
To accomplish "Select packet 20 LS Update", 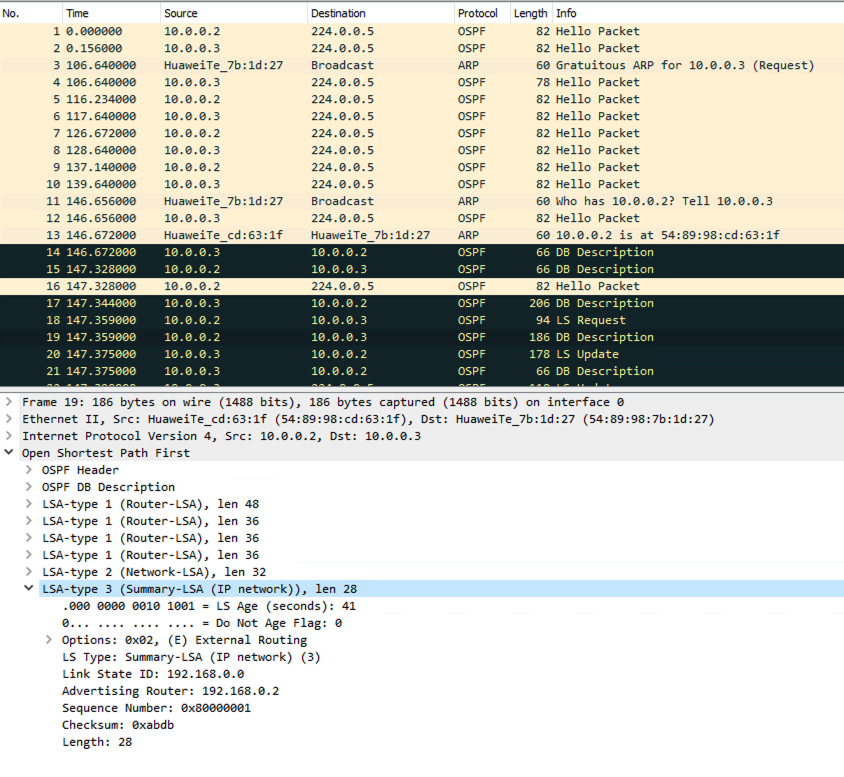I will click(422, 354).
